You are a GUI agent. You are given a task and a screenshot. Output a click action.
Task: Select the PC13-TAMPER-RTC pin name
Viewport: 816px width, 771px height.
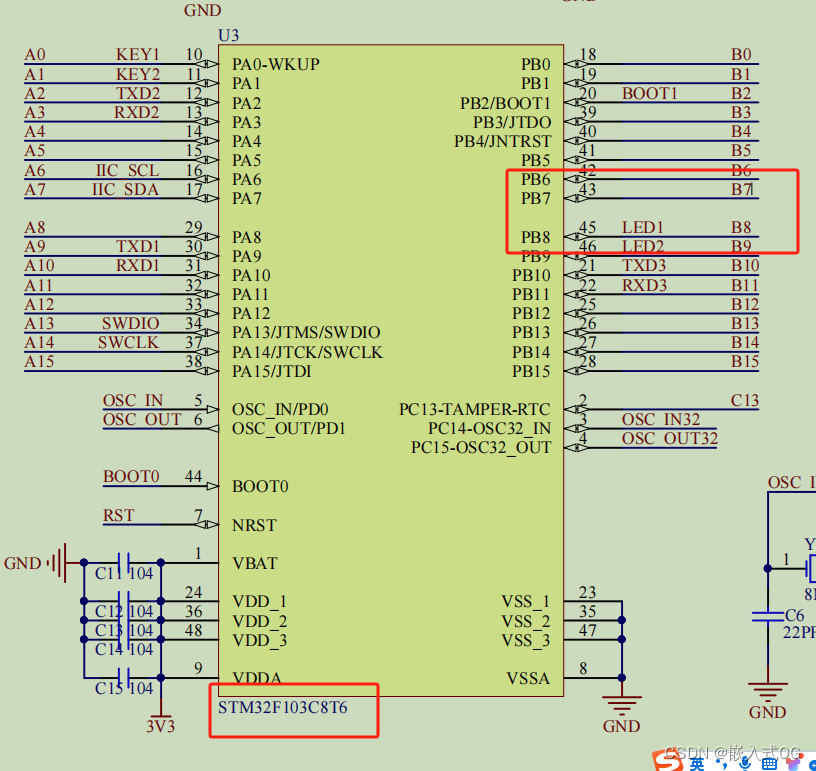(x=474, y=409)
